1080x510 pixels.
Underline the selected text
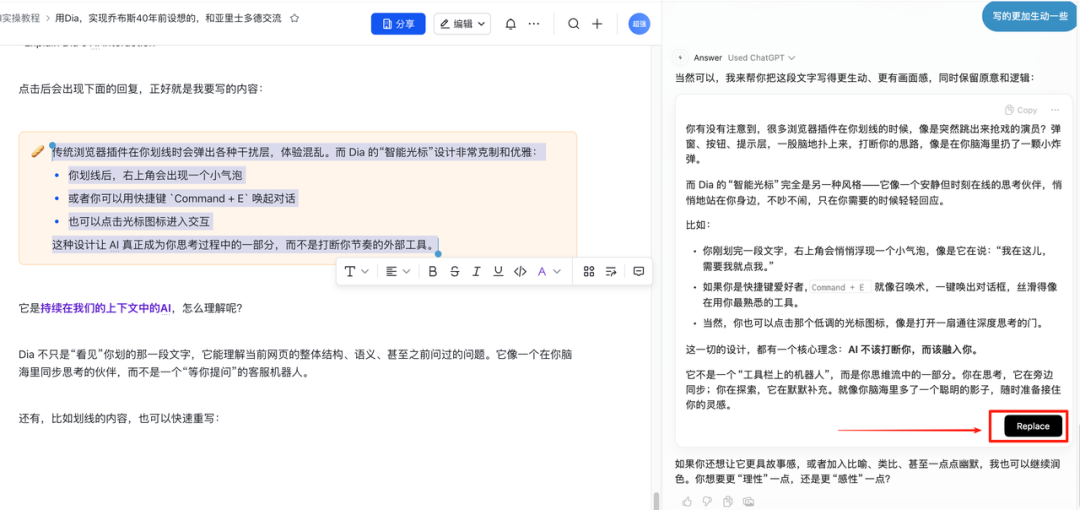pyautogui.click(x=497, y=272)
